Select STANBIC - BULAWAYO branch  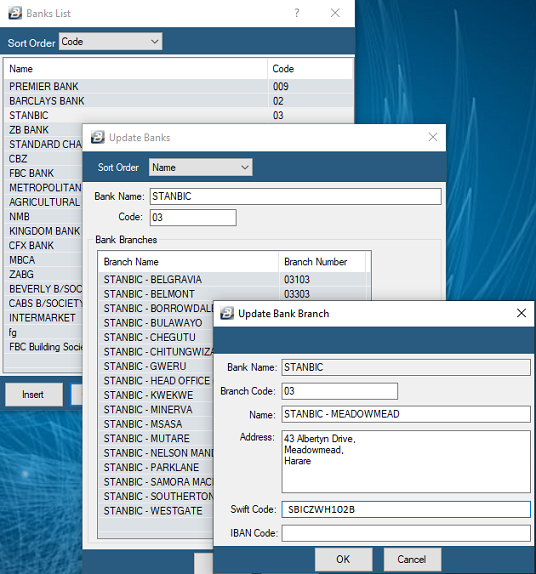pyautogui.click(x=156, y=323)
